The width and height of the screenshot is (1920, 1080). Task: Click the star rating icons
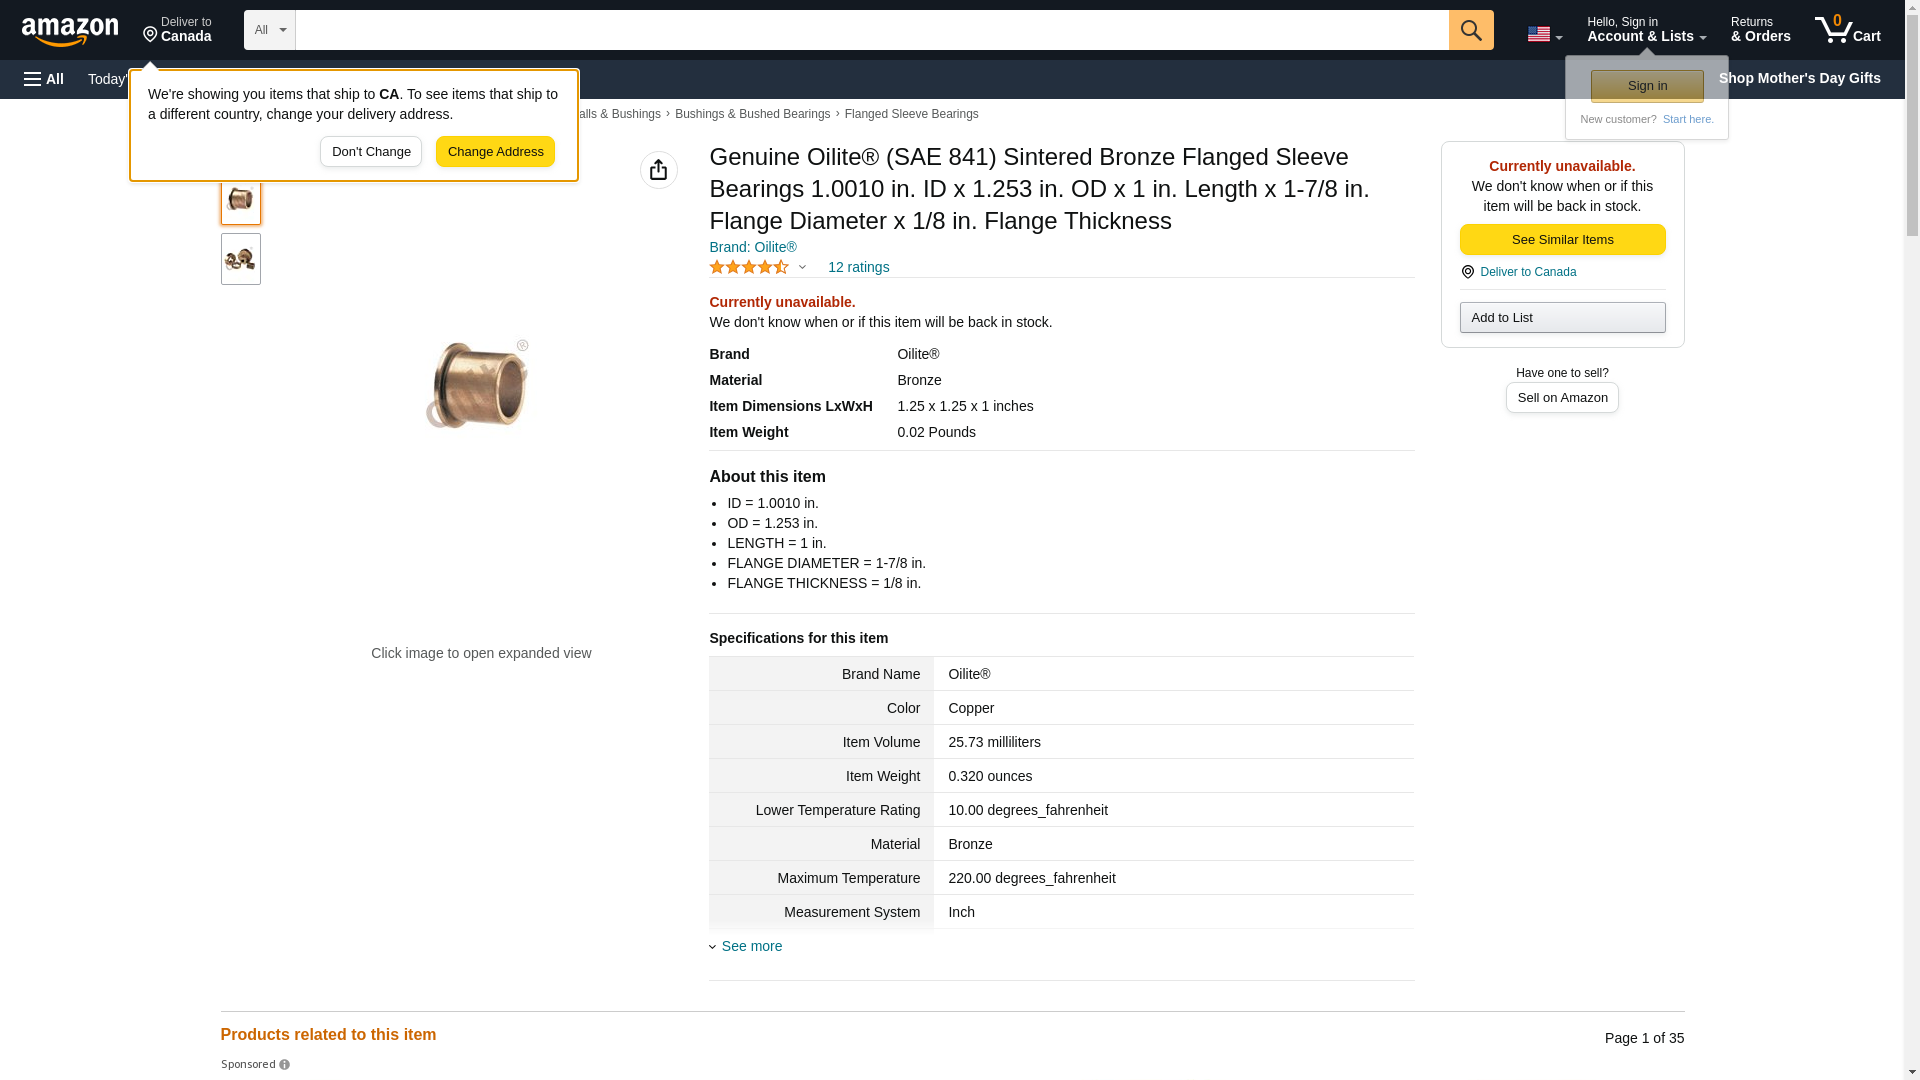coord(748,267)
